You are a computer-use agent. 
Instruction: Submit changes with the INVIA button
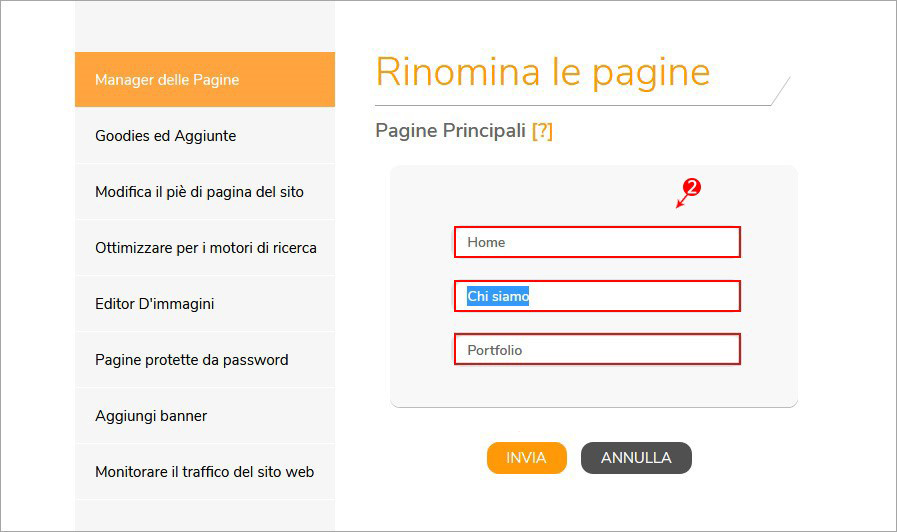point(526,458)
